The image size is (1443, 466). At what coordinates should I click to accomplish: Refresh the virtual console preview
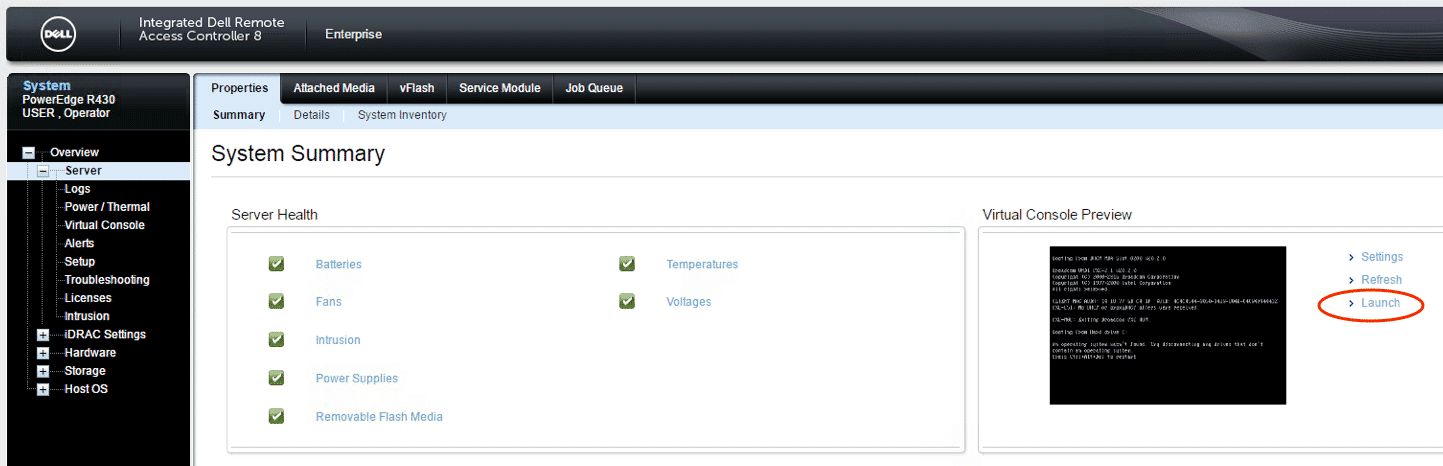(1381, 280)
